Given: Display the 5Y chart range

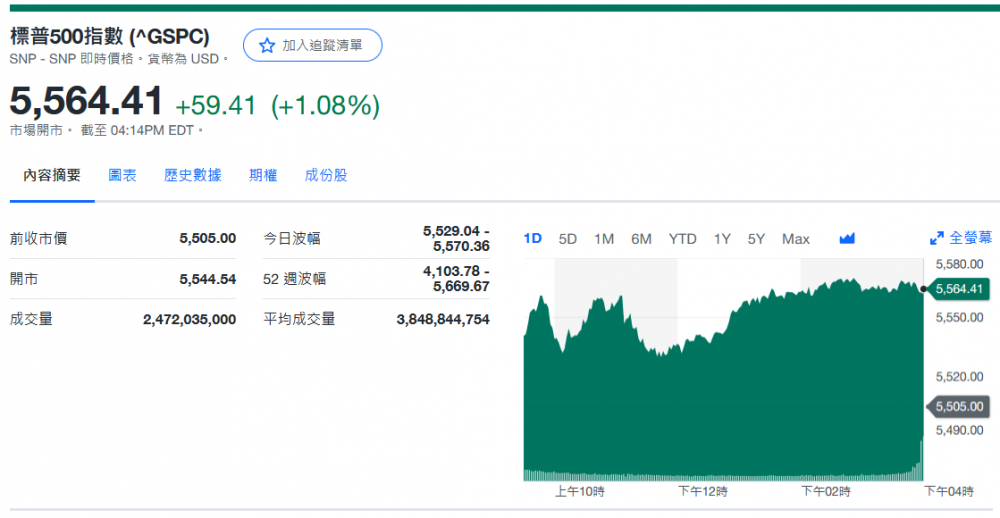Looking at the screenshot, I should click(756, 238).
